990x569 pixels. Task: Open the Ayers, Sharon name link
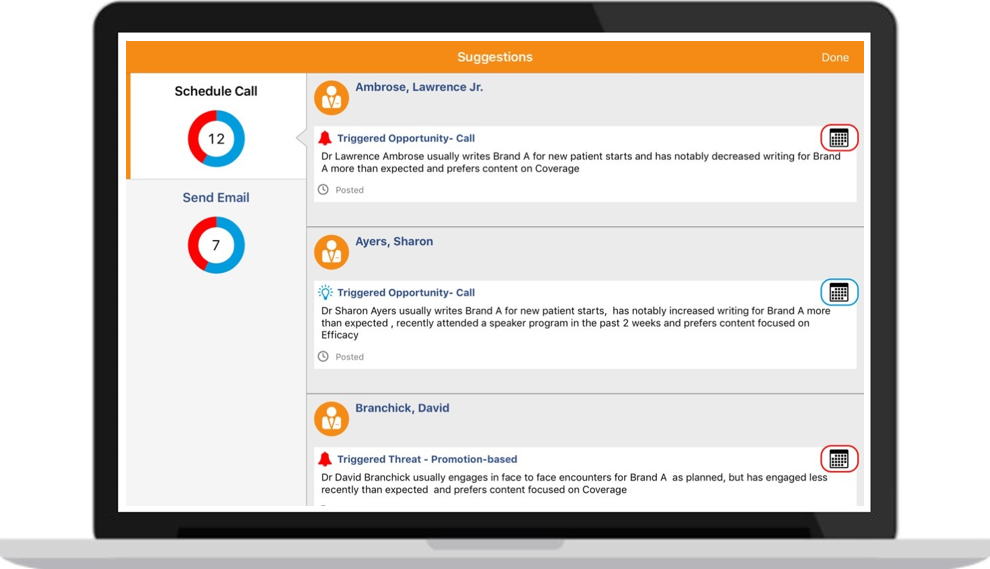click(394, 242)
